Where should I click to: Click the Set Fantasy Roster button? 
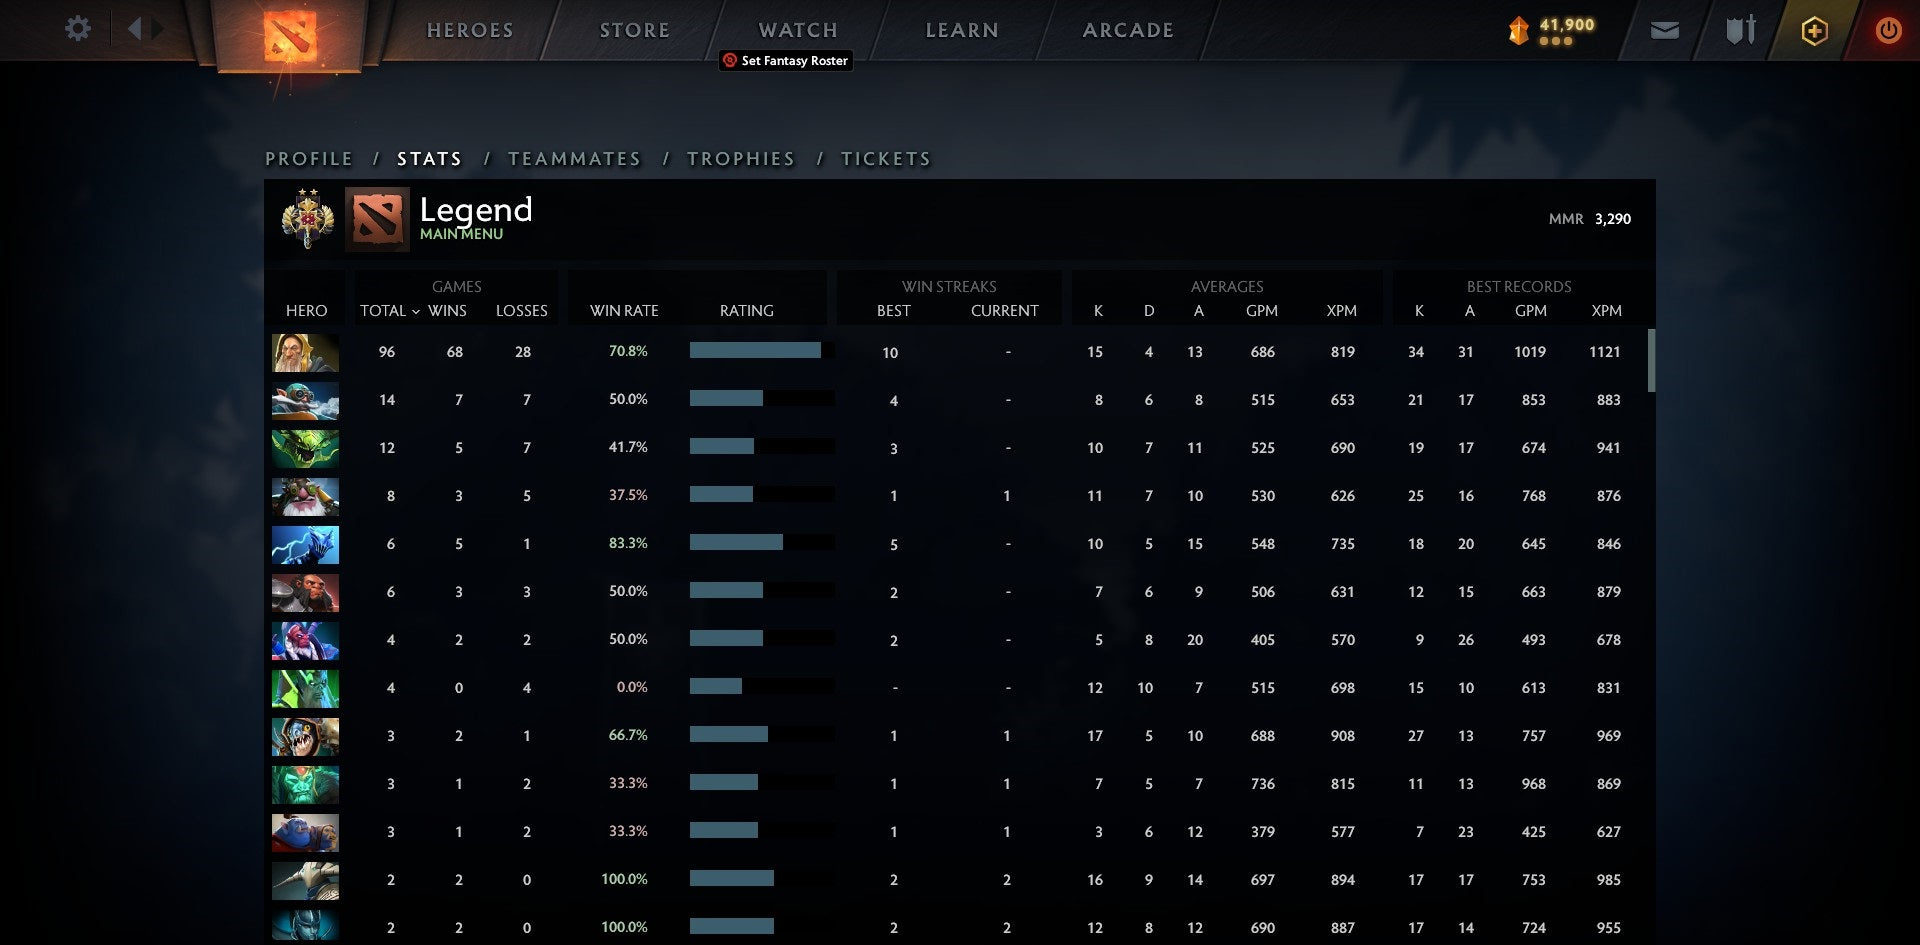point(785,61)
